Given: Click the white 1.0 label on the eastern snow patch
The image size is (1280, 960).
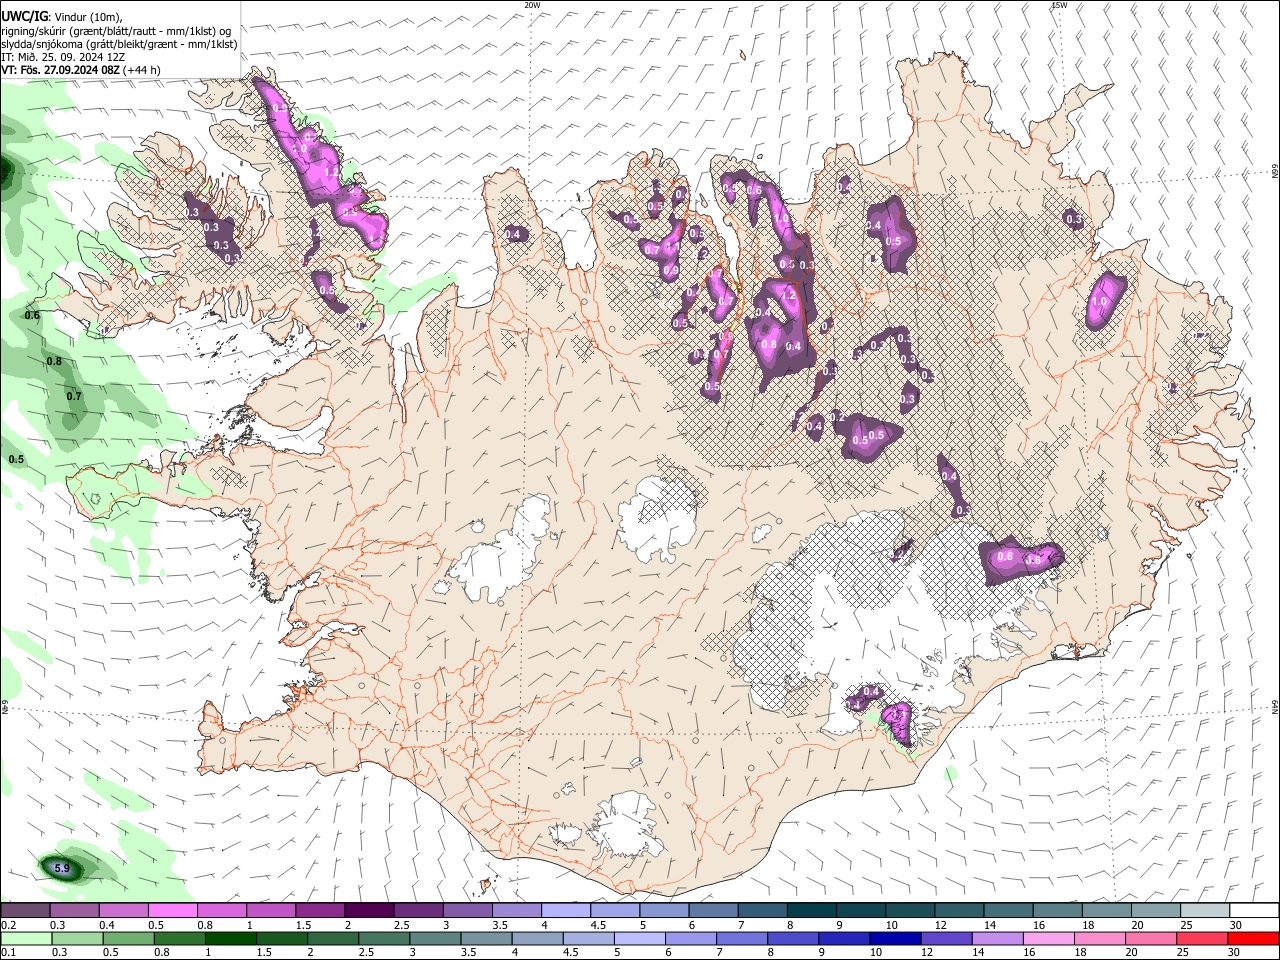Looking at the screenshot, I should 1099,301.
